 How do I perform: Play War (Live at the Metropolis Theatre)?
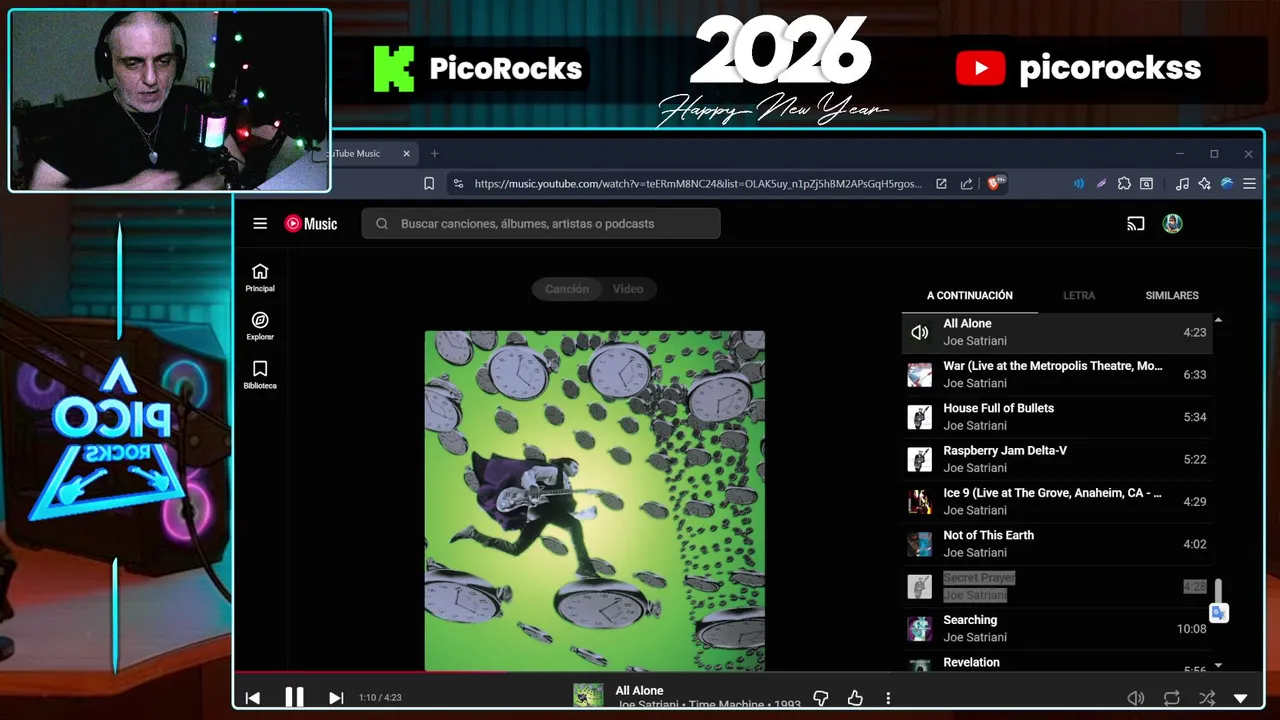pyautogui.click(x=1057, y=375)
